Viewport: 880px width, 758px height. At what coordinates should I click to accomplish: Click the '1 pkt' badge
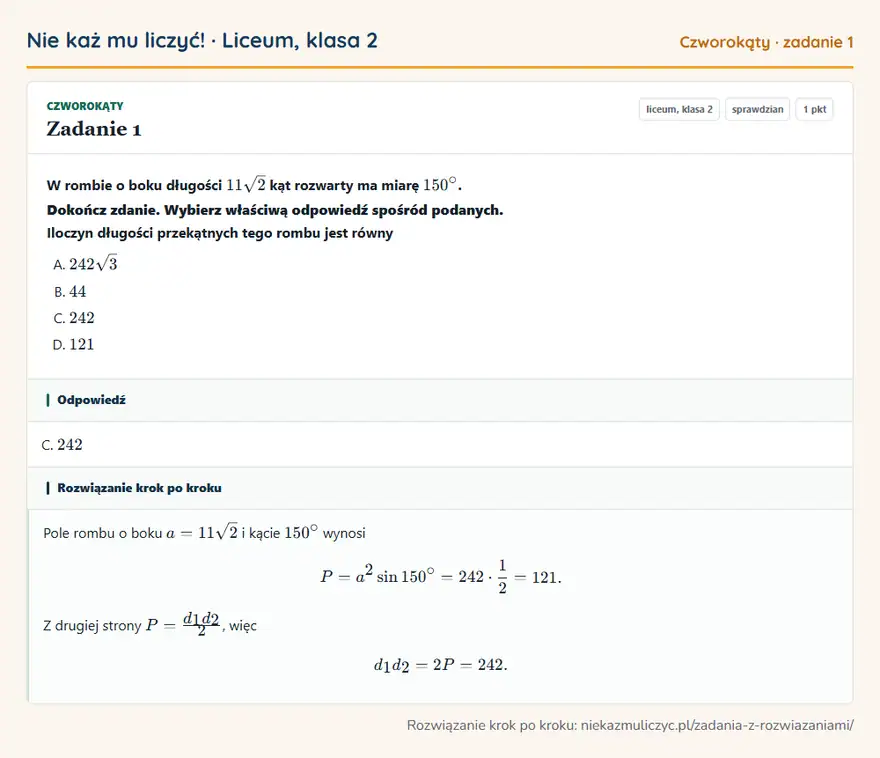tap(814, 109)
